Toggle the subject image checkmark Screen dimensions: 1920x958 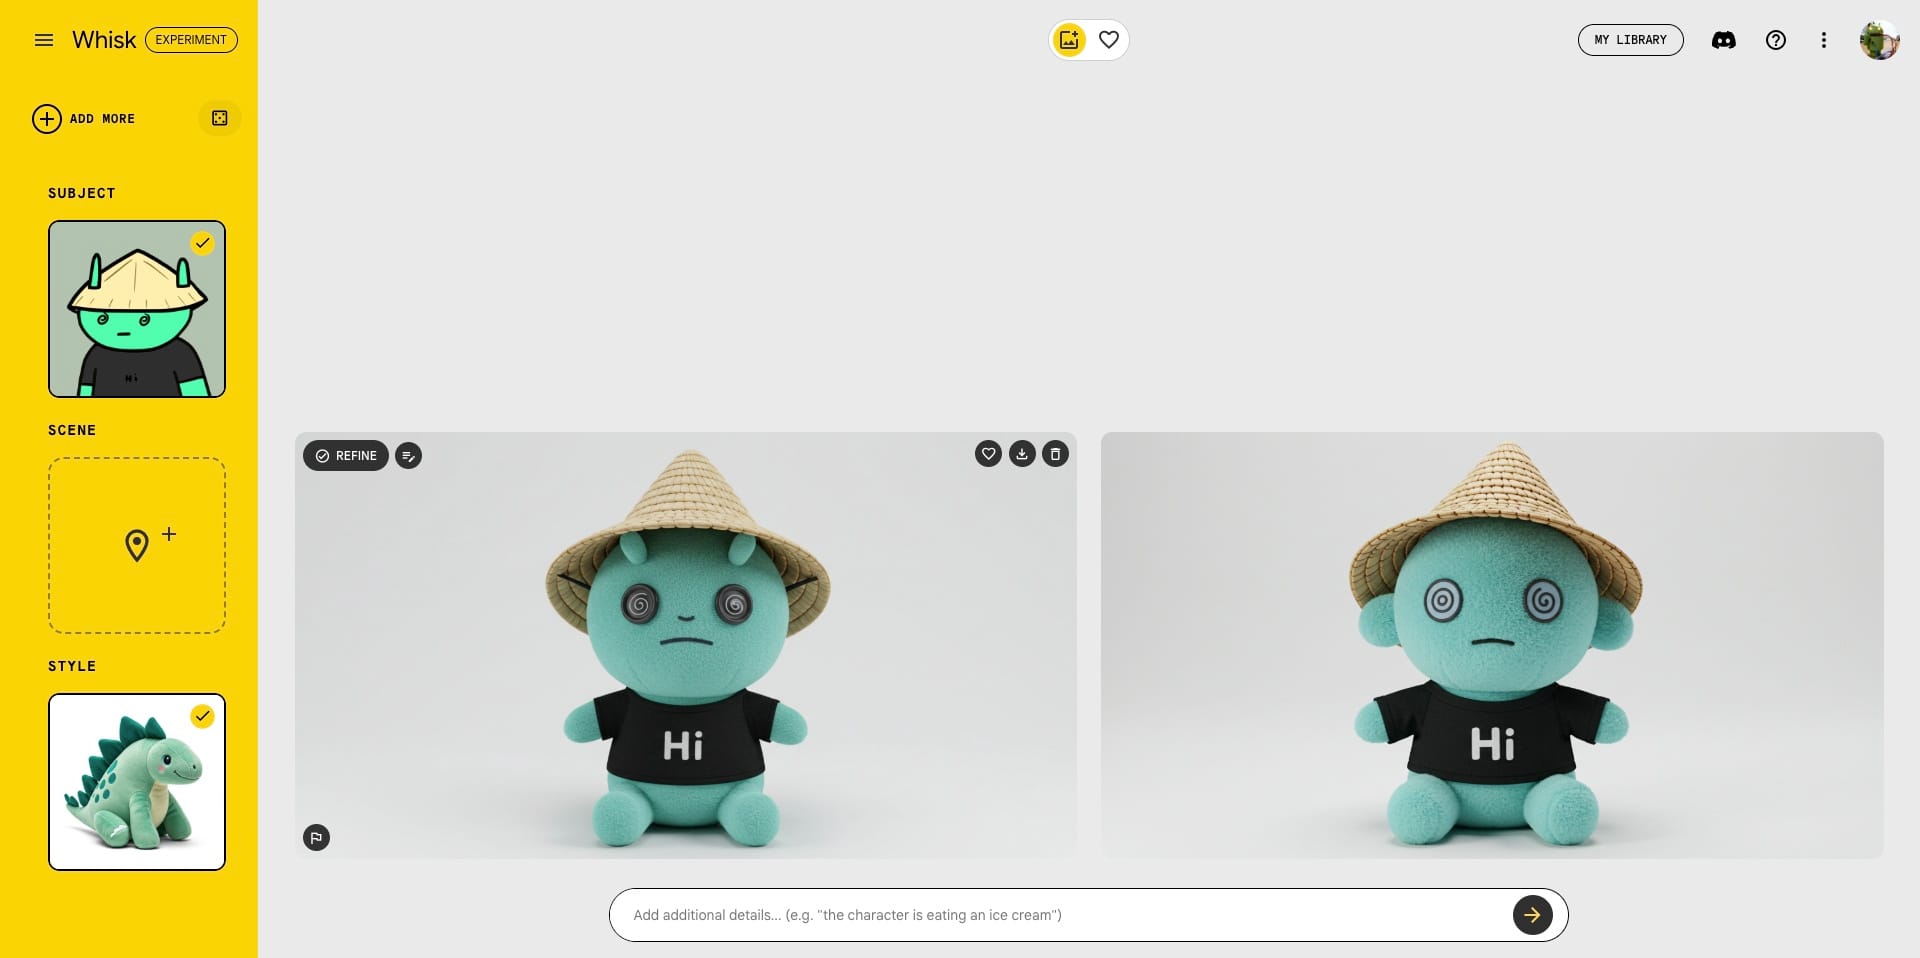coord(203,243)
